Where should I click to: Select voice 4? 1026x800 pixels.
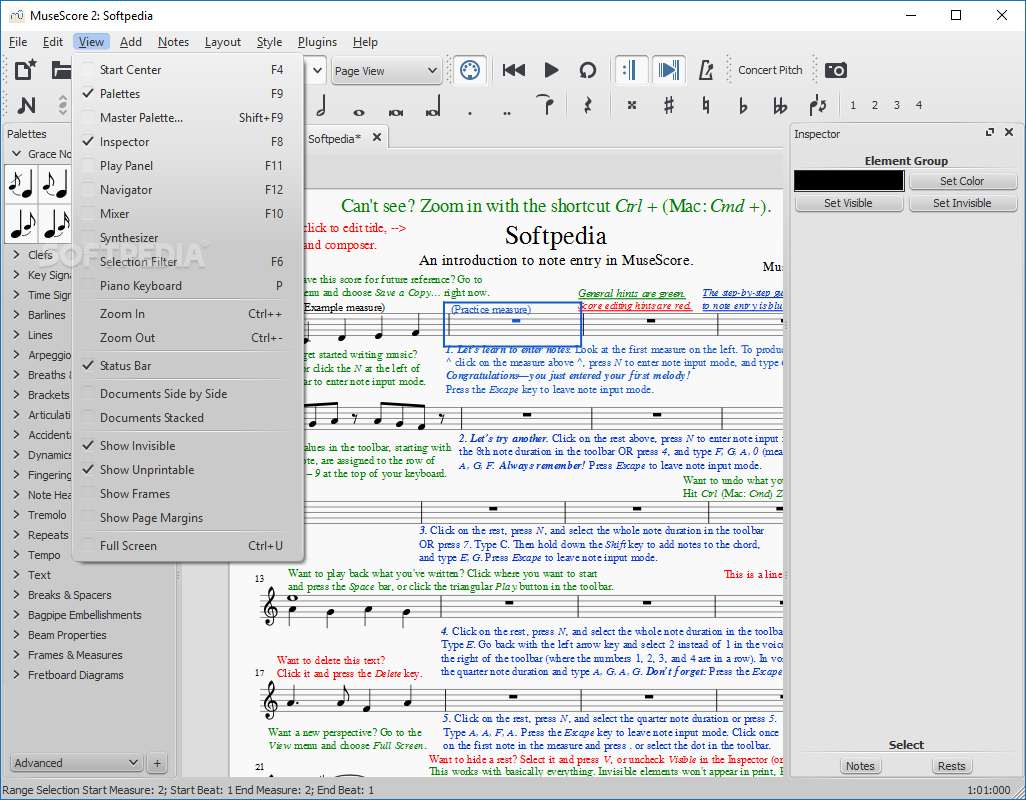click(919, 105)
